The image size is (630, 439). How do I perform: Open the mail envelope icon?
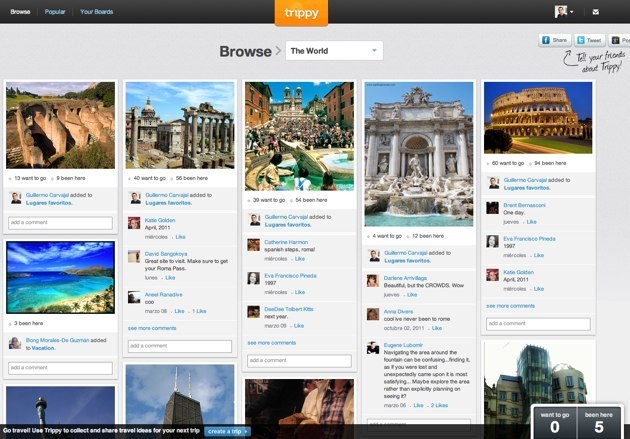(x=596, y=12)
